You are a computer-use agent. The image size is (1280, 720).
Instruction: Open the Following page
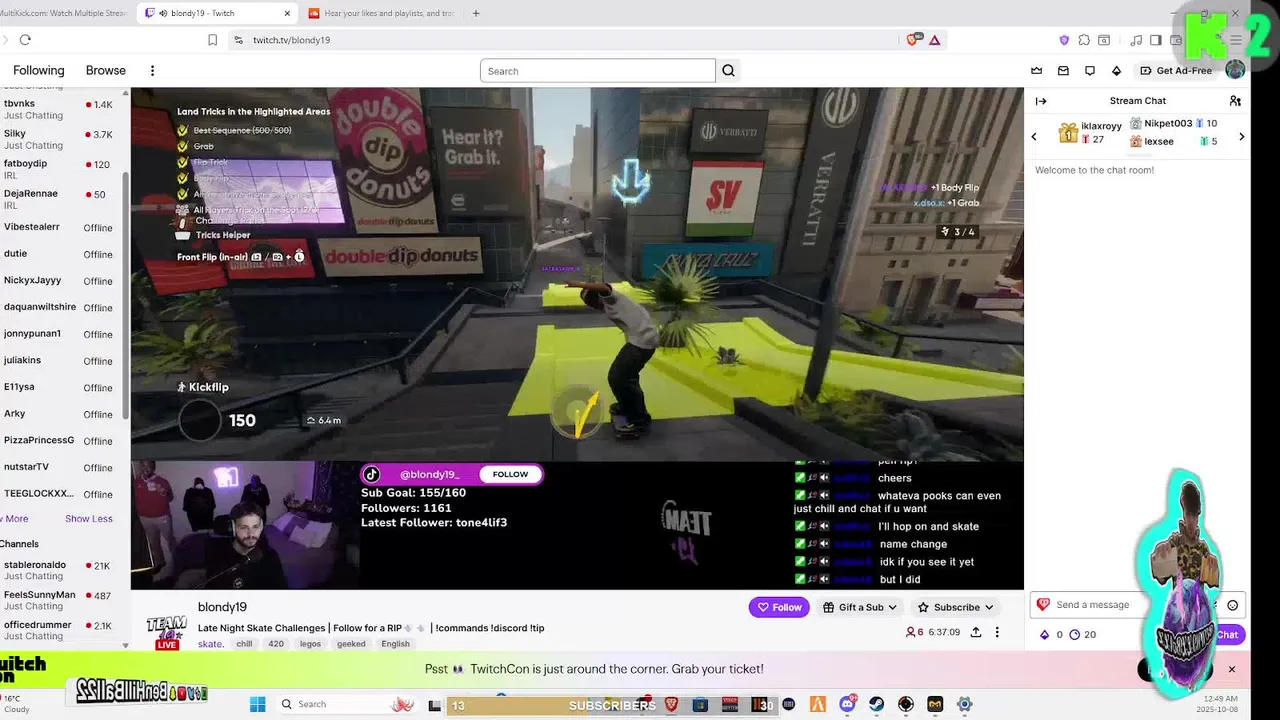(x=38, y=71)
